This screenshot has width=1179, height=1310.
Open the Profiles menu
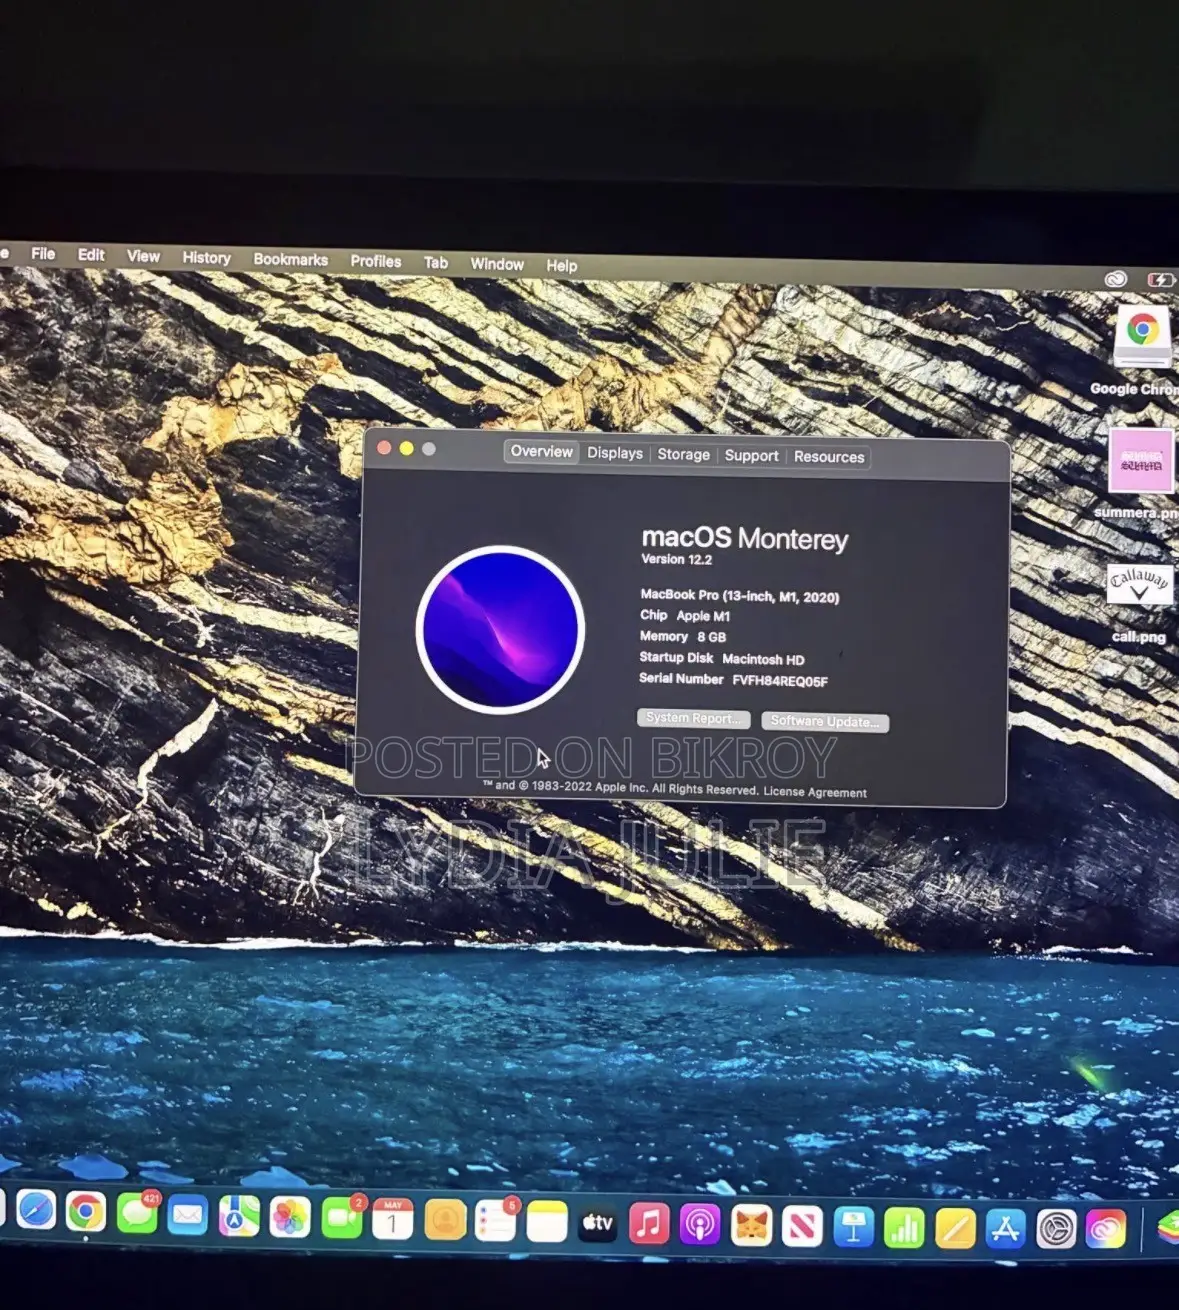point(375,261)
